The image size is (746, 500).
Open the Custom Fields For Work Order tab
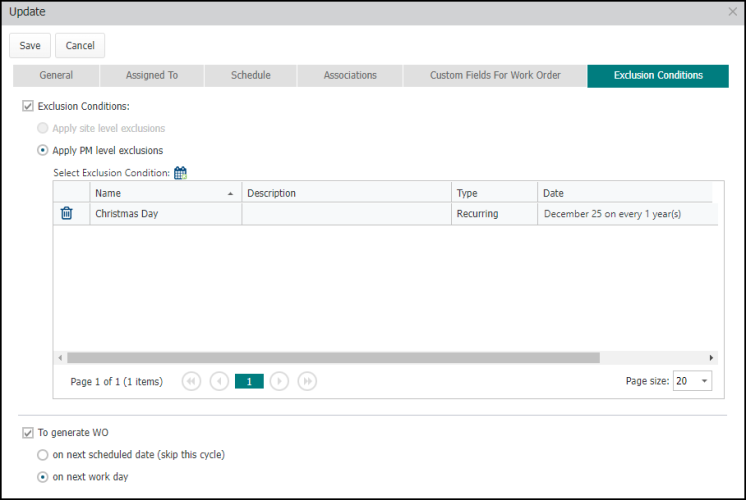(x=495, y=76)
